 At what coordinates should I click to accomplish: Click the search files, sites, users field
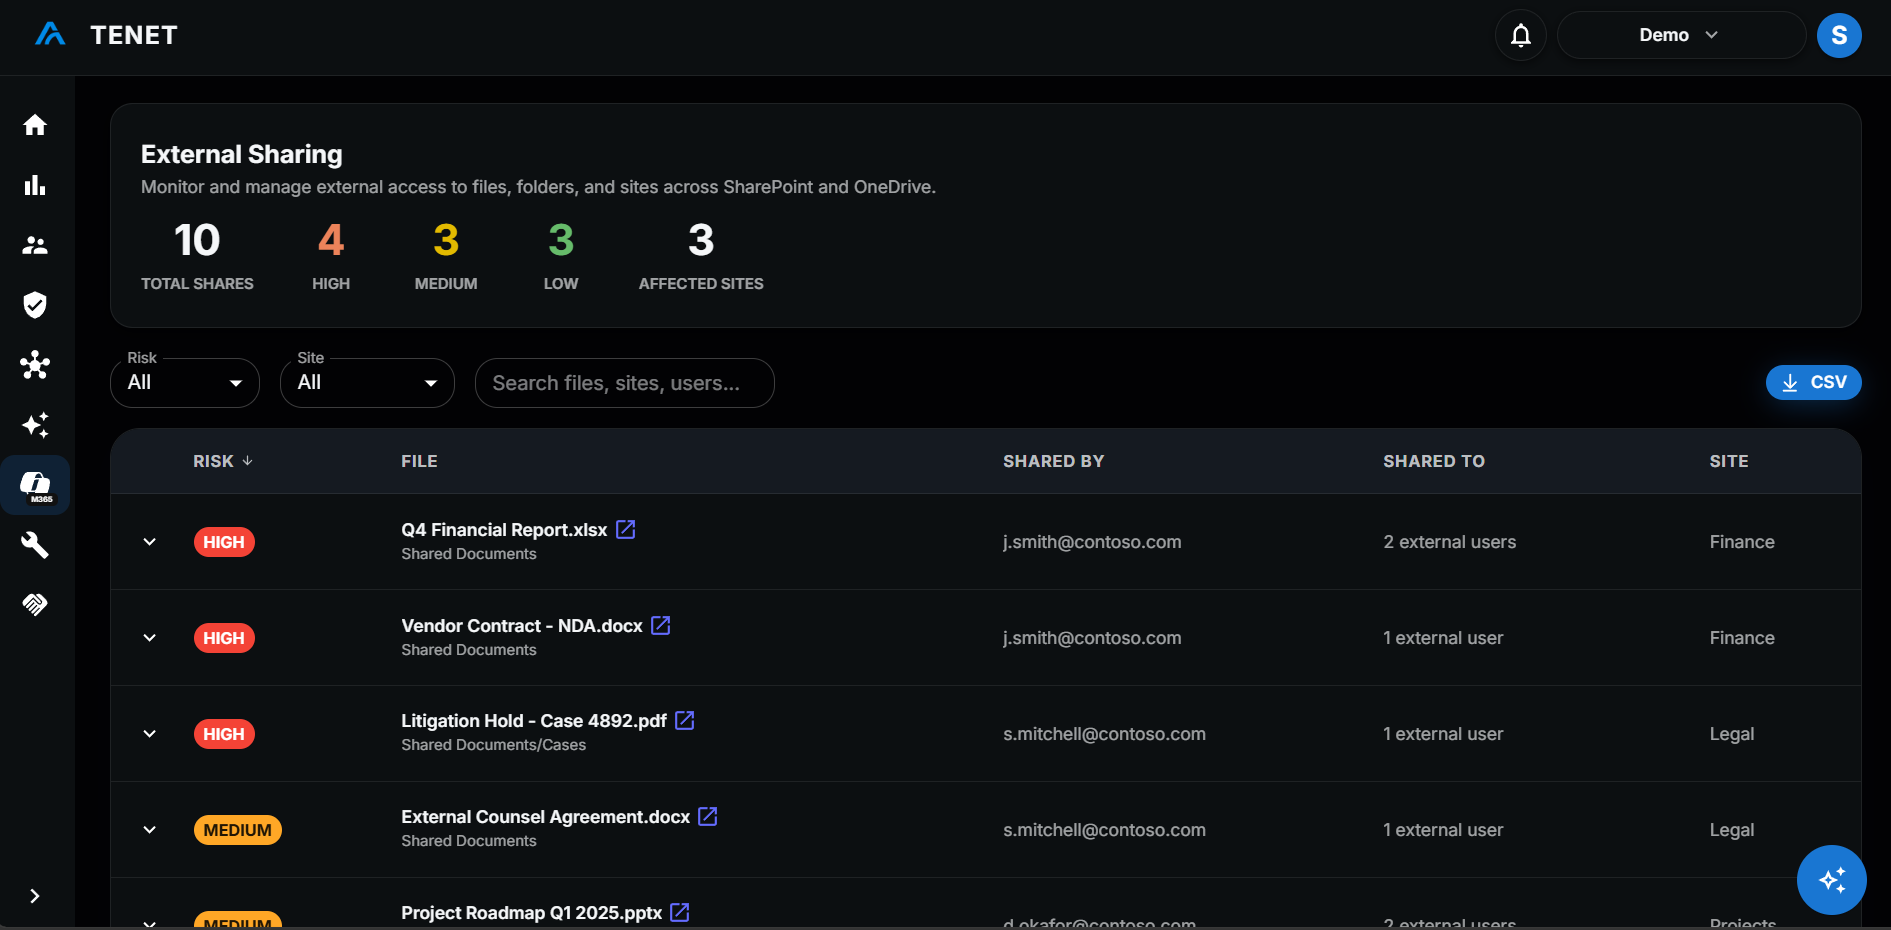624,383
